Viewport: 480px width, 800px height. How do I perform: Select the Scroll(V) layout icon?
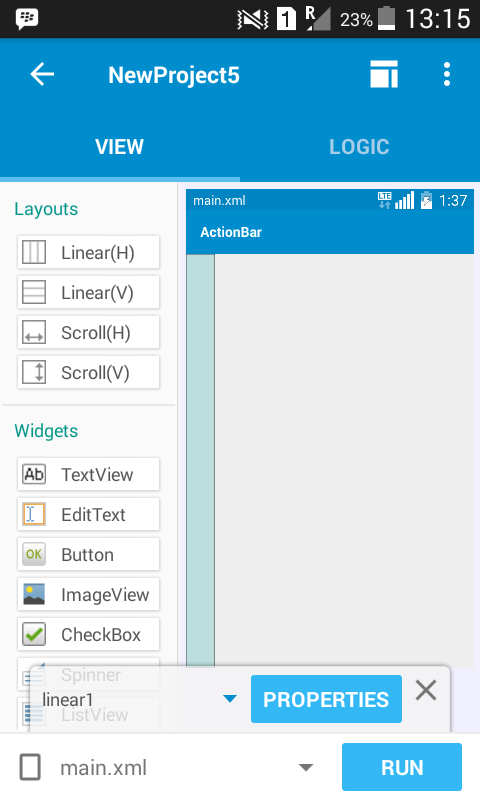click(34, 372)
